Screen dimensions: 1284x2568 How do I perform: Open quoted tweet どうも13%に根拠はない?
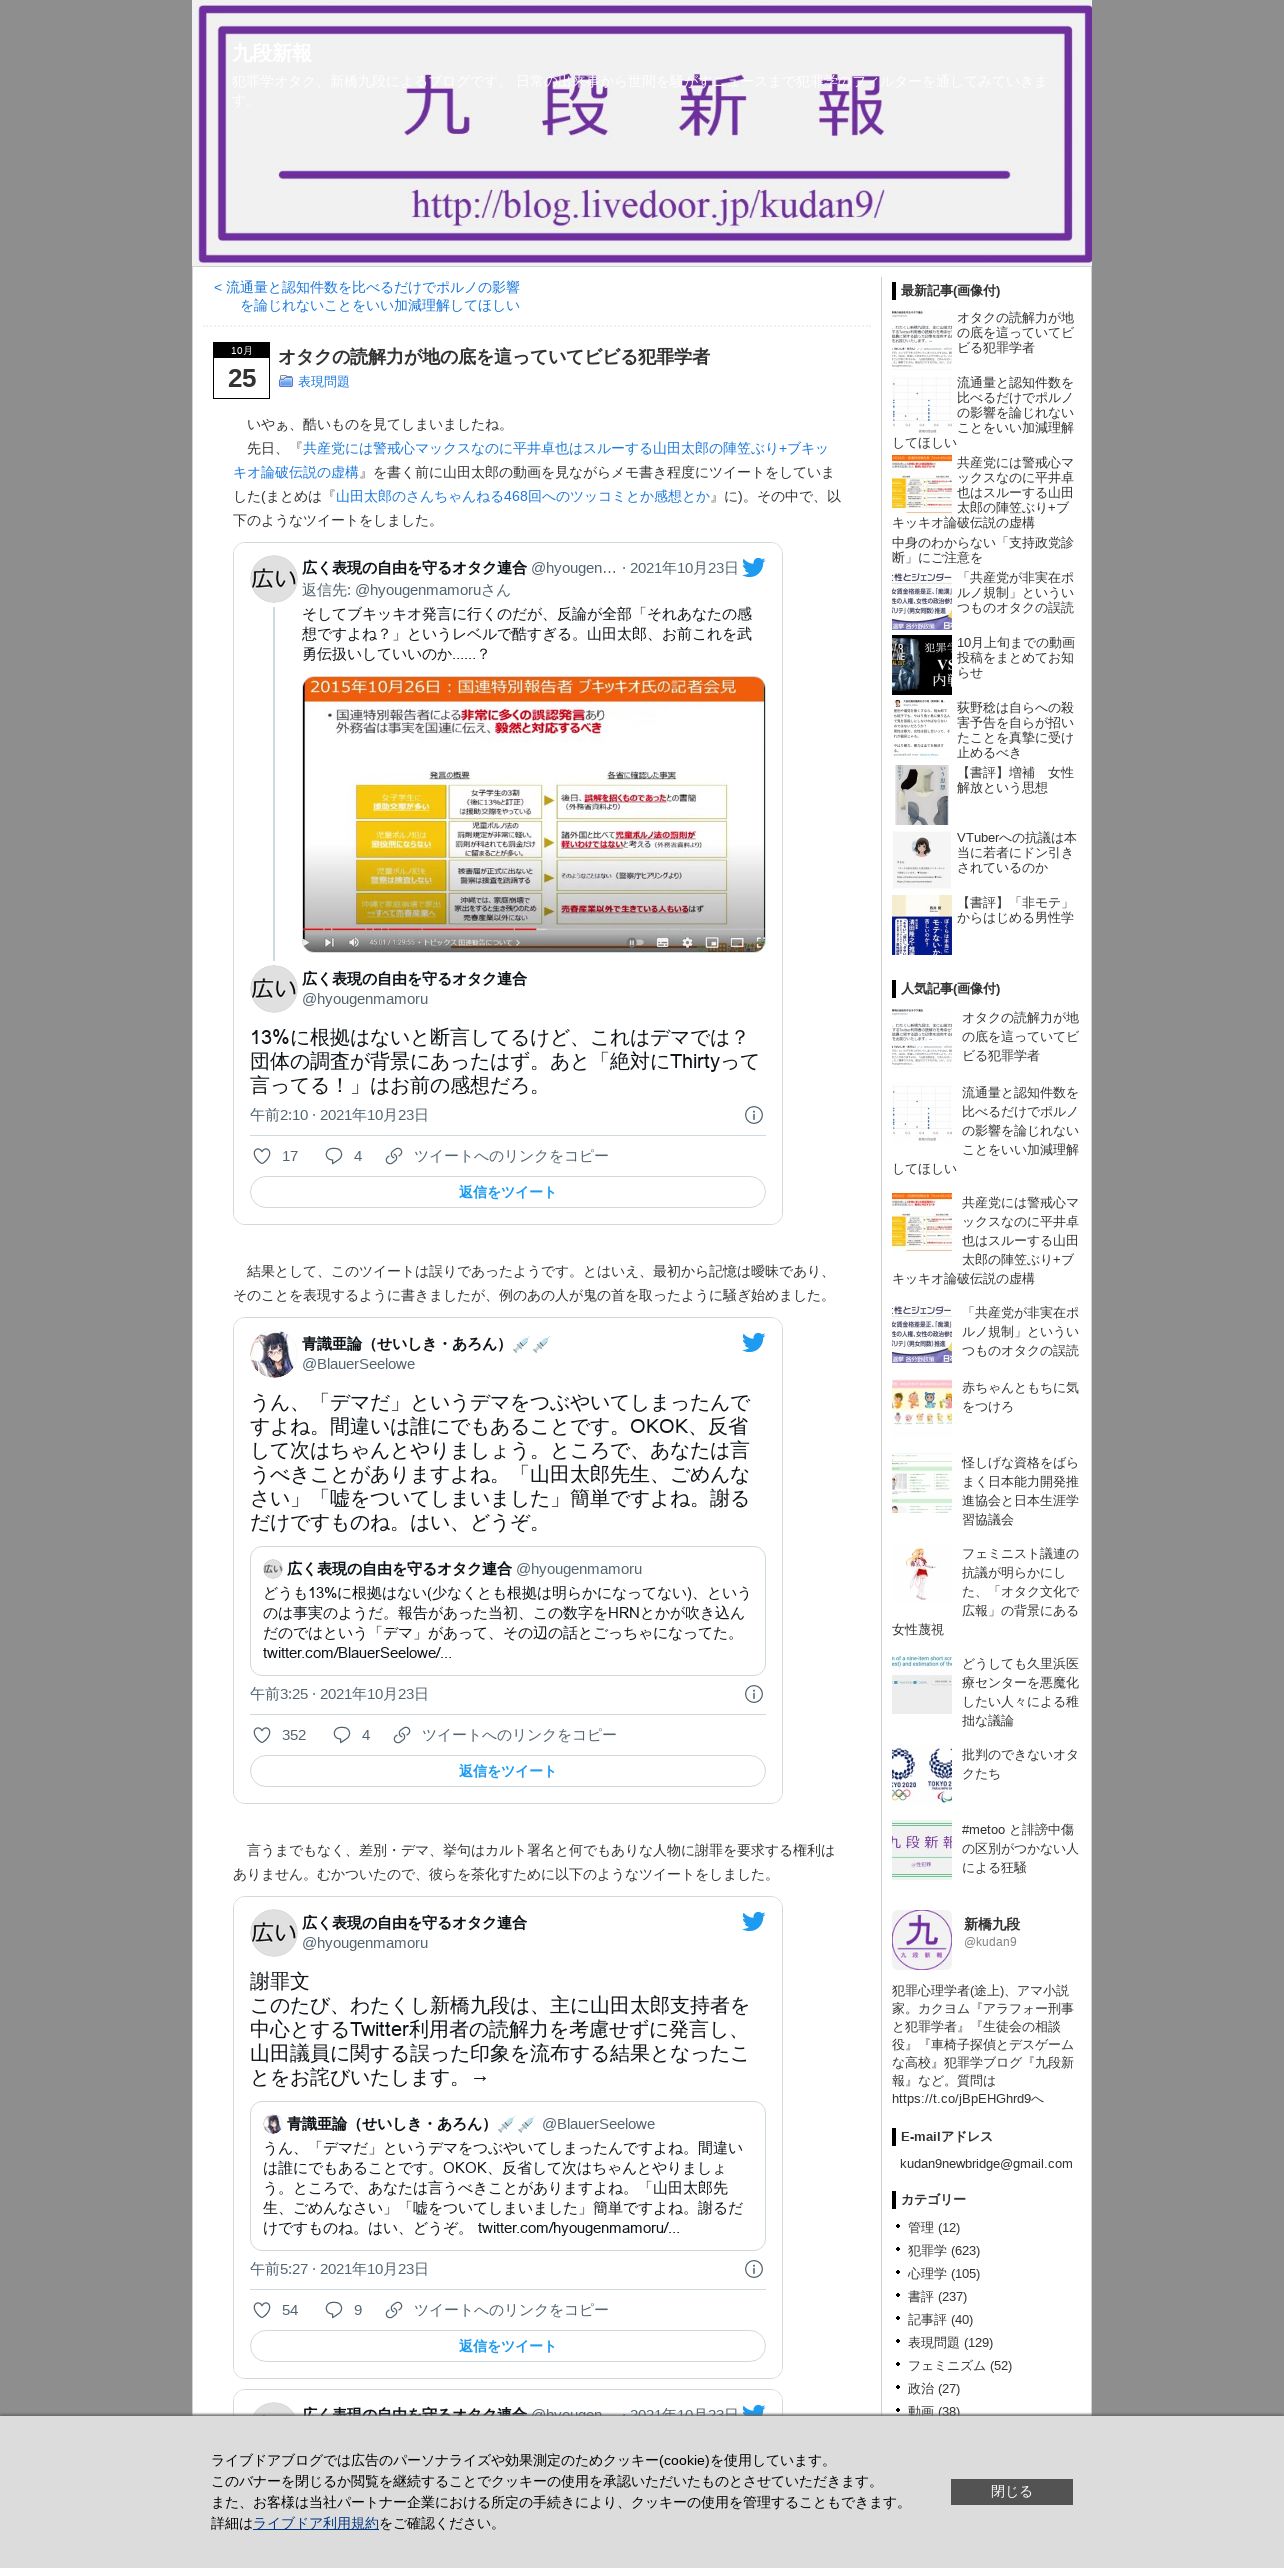(x=508, y=1610)
